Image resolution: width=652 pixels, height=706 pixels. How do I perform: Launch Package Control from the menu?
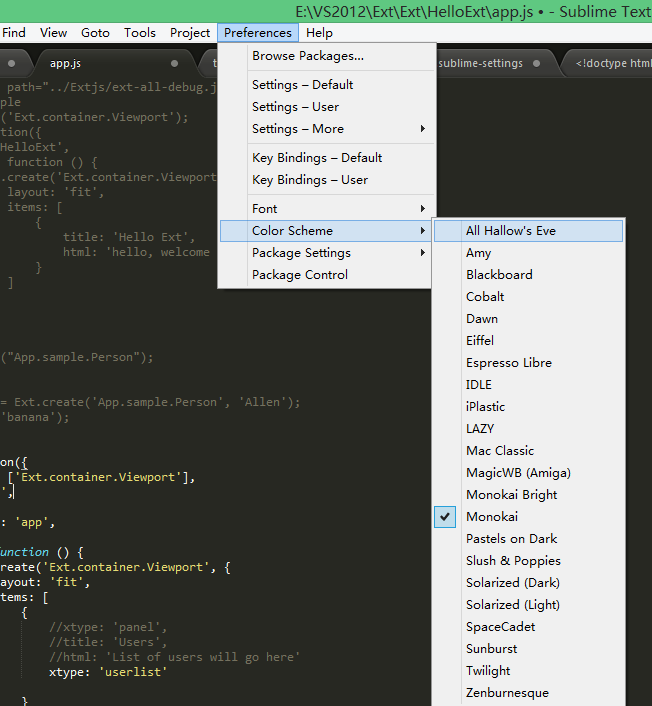[300, 275]
